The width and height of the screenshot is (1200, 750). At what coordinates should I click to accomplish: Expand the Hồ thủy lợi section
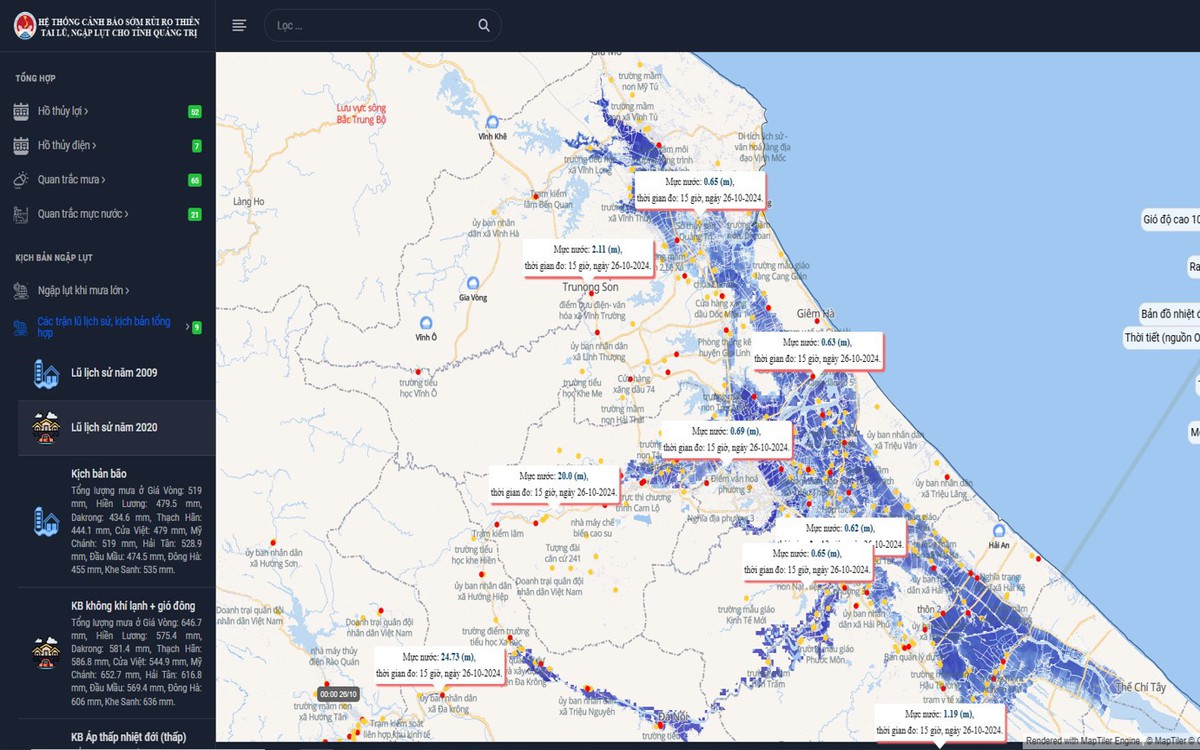64,112
